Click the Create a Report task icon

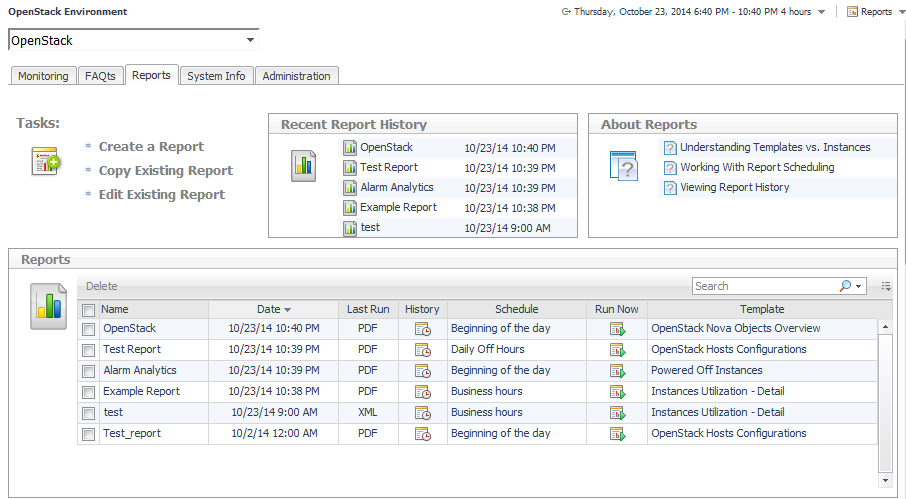(x=46, y=162)
